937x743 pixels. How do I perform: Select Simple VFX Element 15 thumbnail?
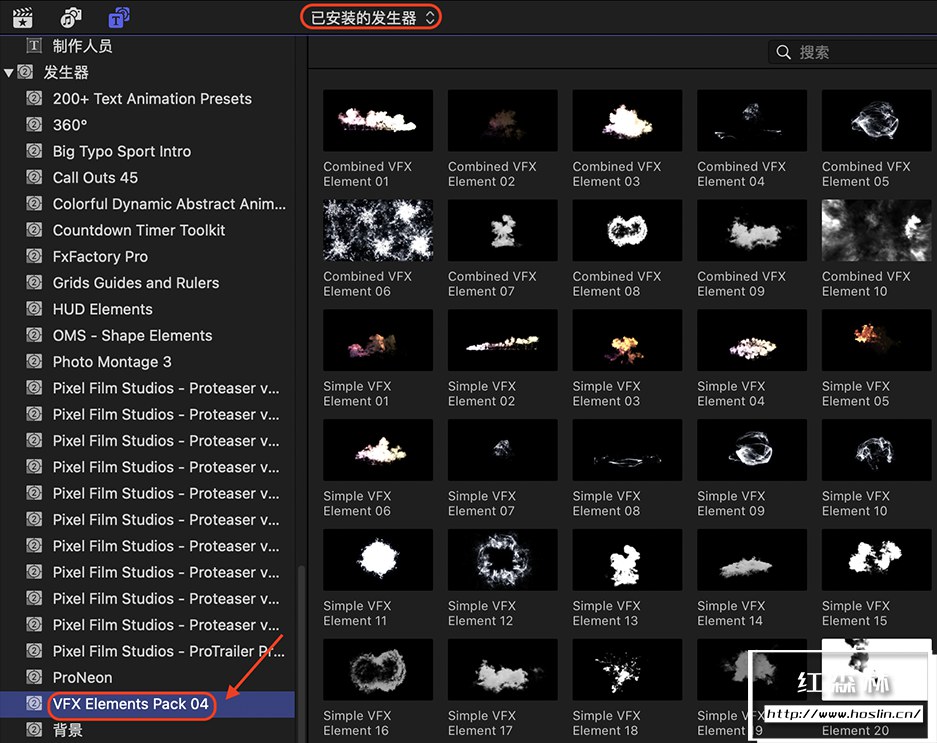pyautogui.click(x=876, y=559)
